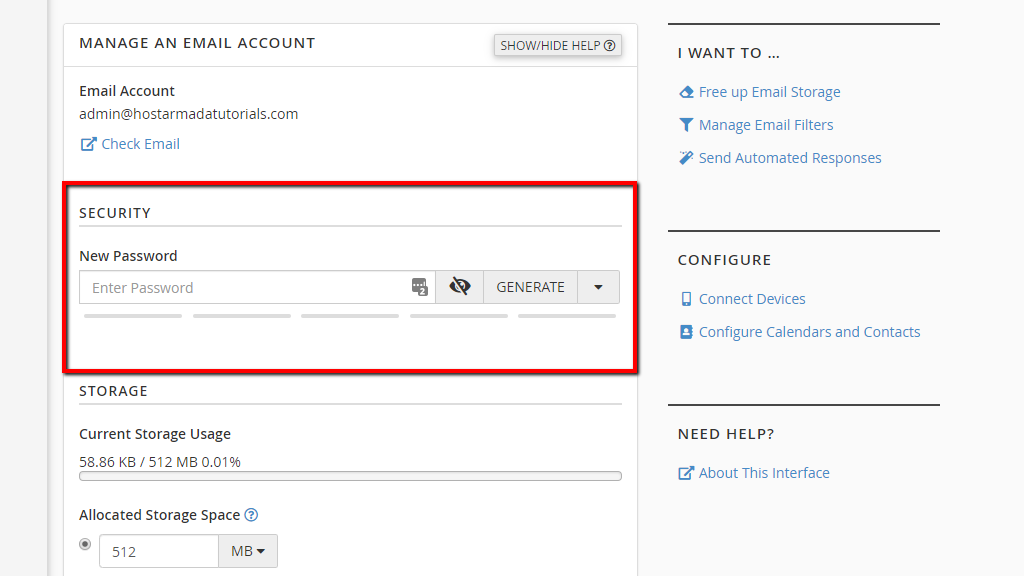
Task: Click the eraser icon beside Free up Email Storage
Action: pyautogui.click(x=686, y=91)
